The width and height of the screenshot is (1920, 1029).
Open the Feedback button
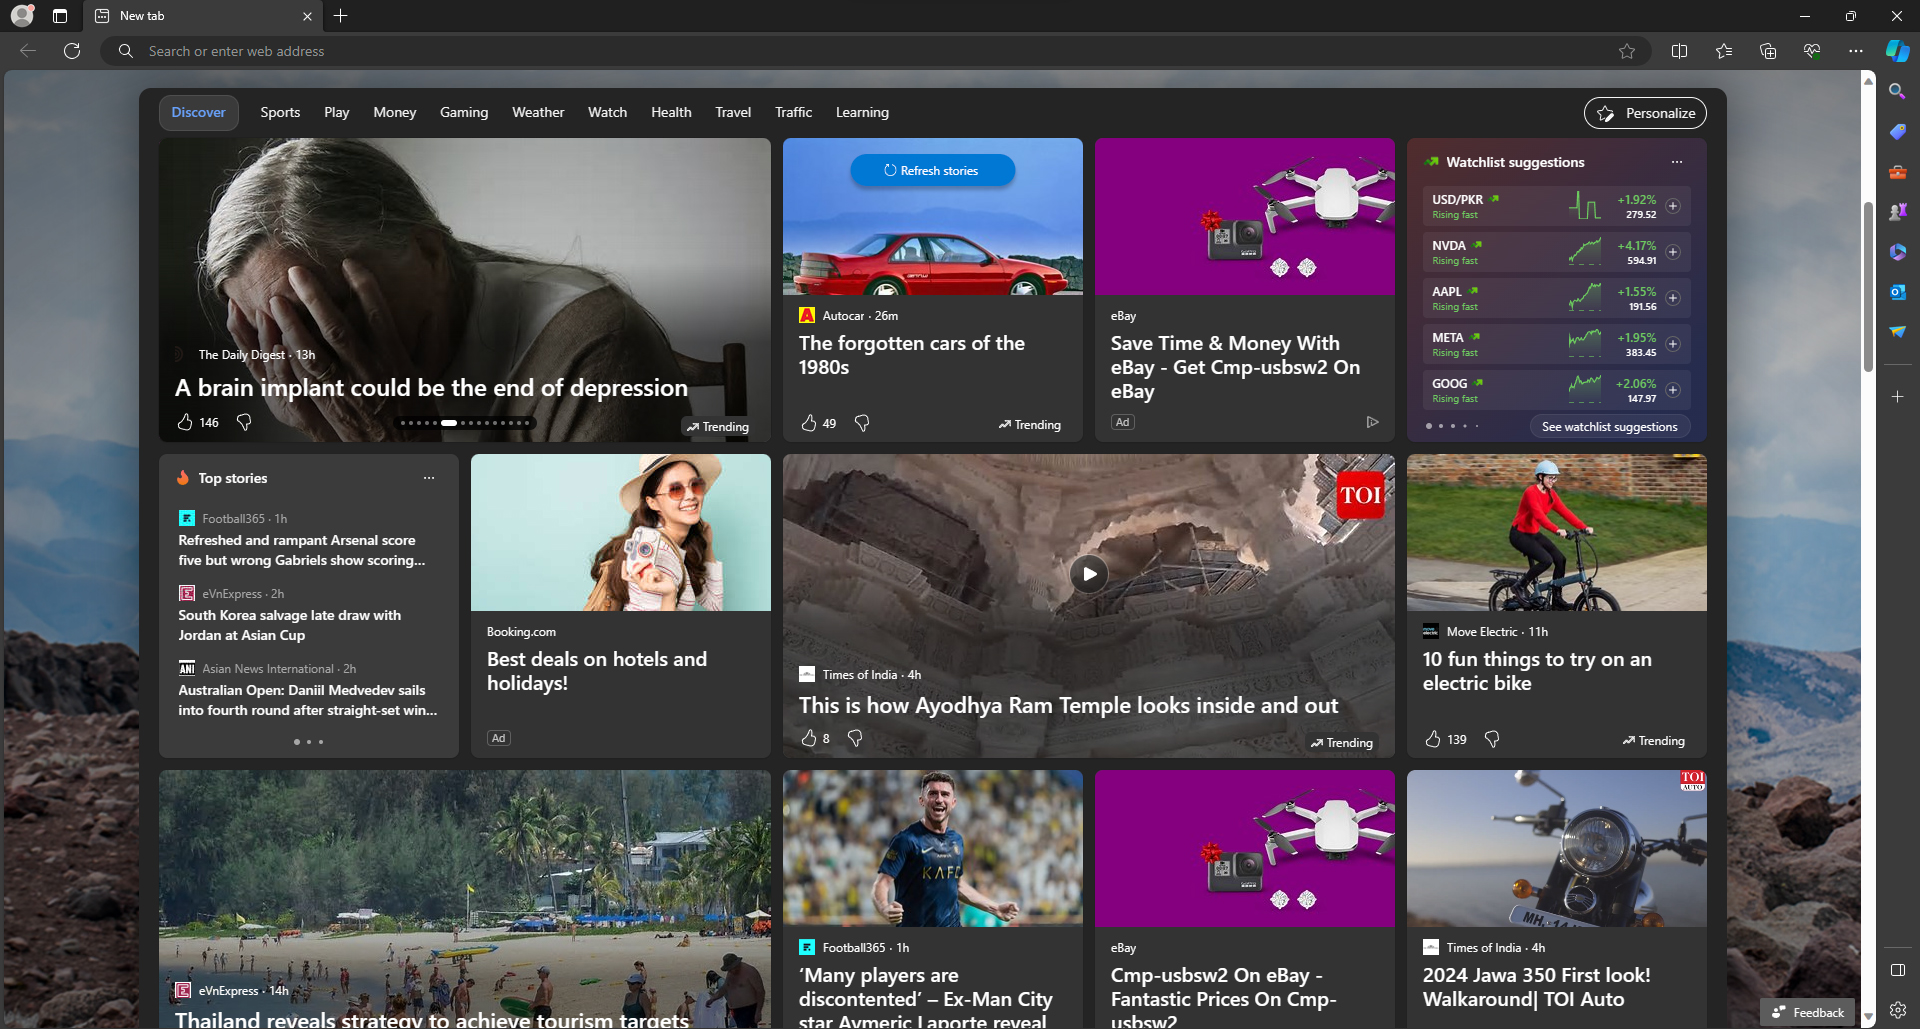(1808, 1012)
